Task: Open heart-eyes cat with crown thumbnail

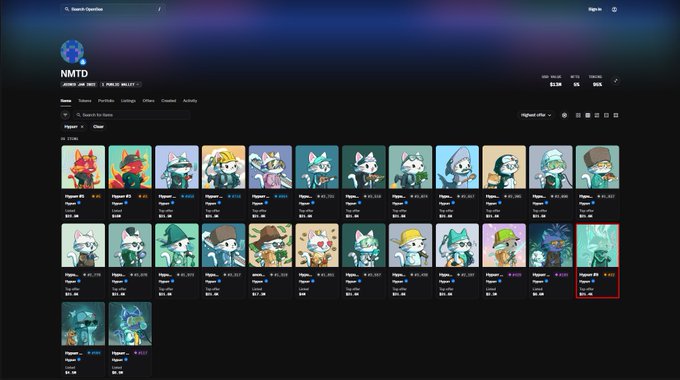Action: (x=317, y=246)
